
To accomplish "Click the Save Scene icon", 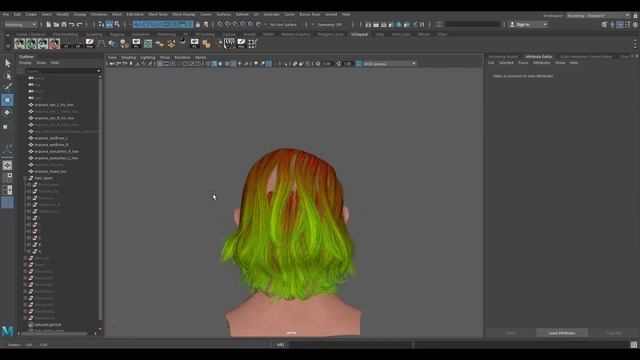I will tap(64, 25).
